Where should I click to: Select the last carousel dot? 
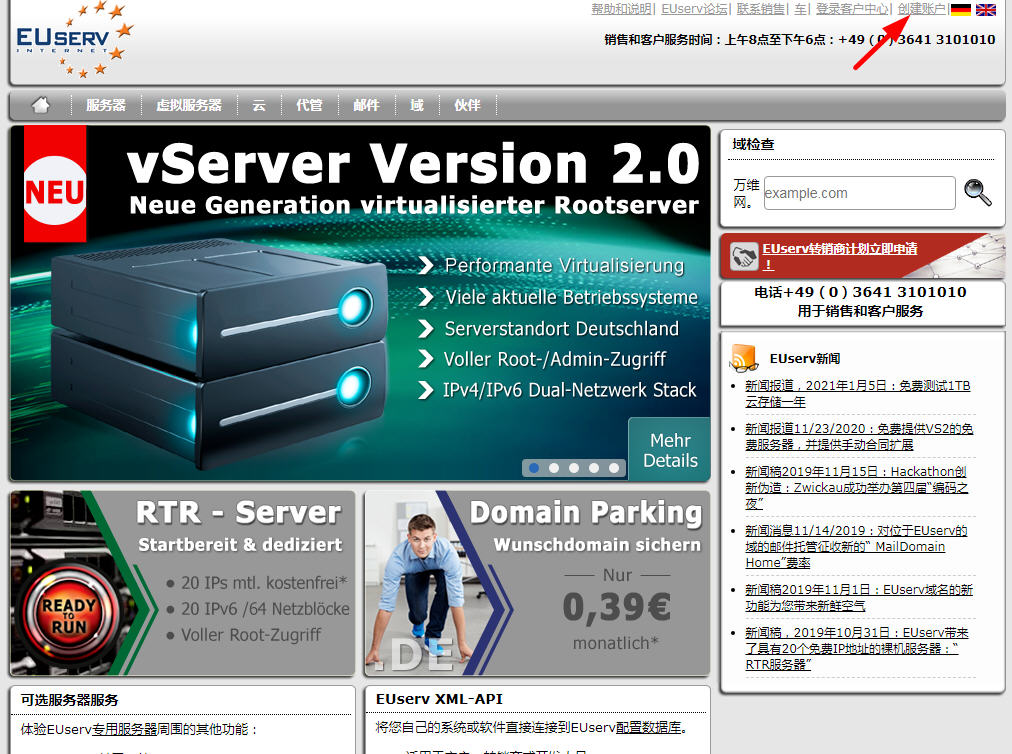point(614,468)
